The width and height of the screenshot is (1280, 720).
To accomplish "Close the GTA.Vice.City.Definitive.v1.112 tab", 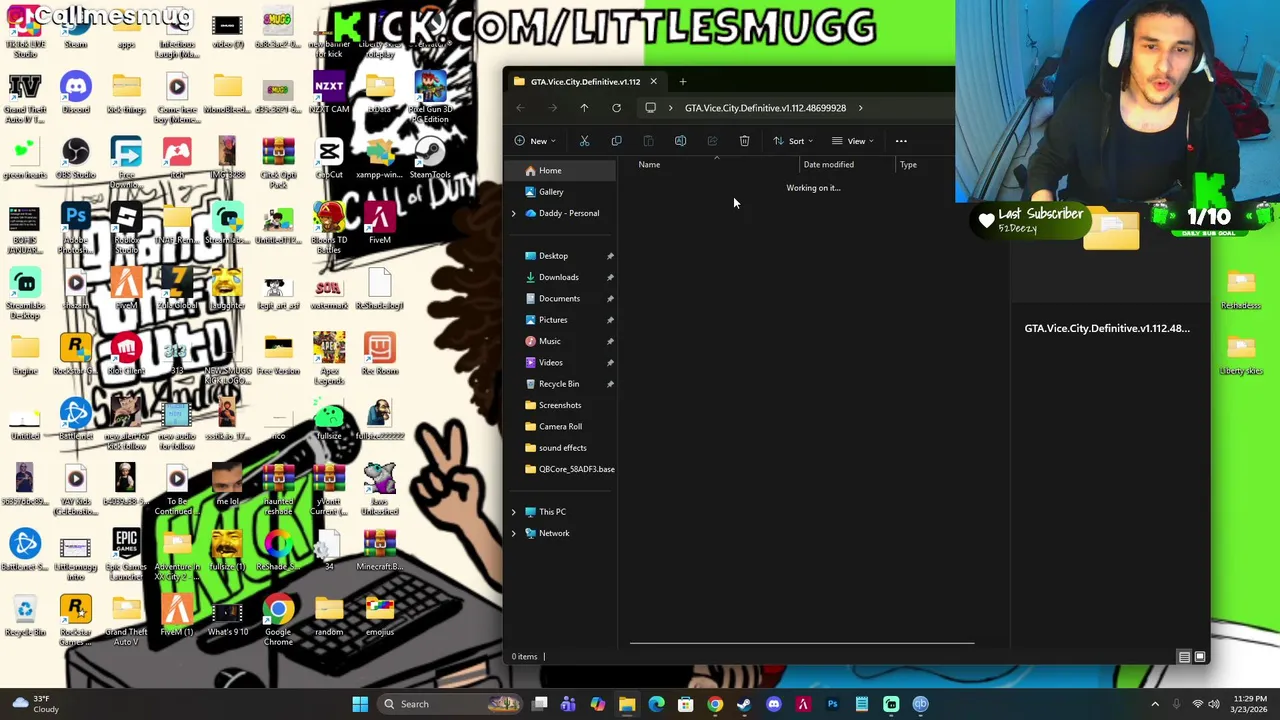I will tap(653, 82).
